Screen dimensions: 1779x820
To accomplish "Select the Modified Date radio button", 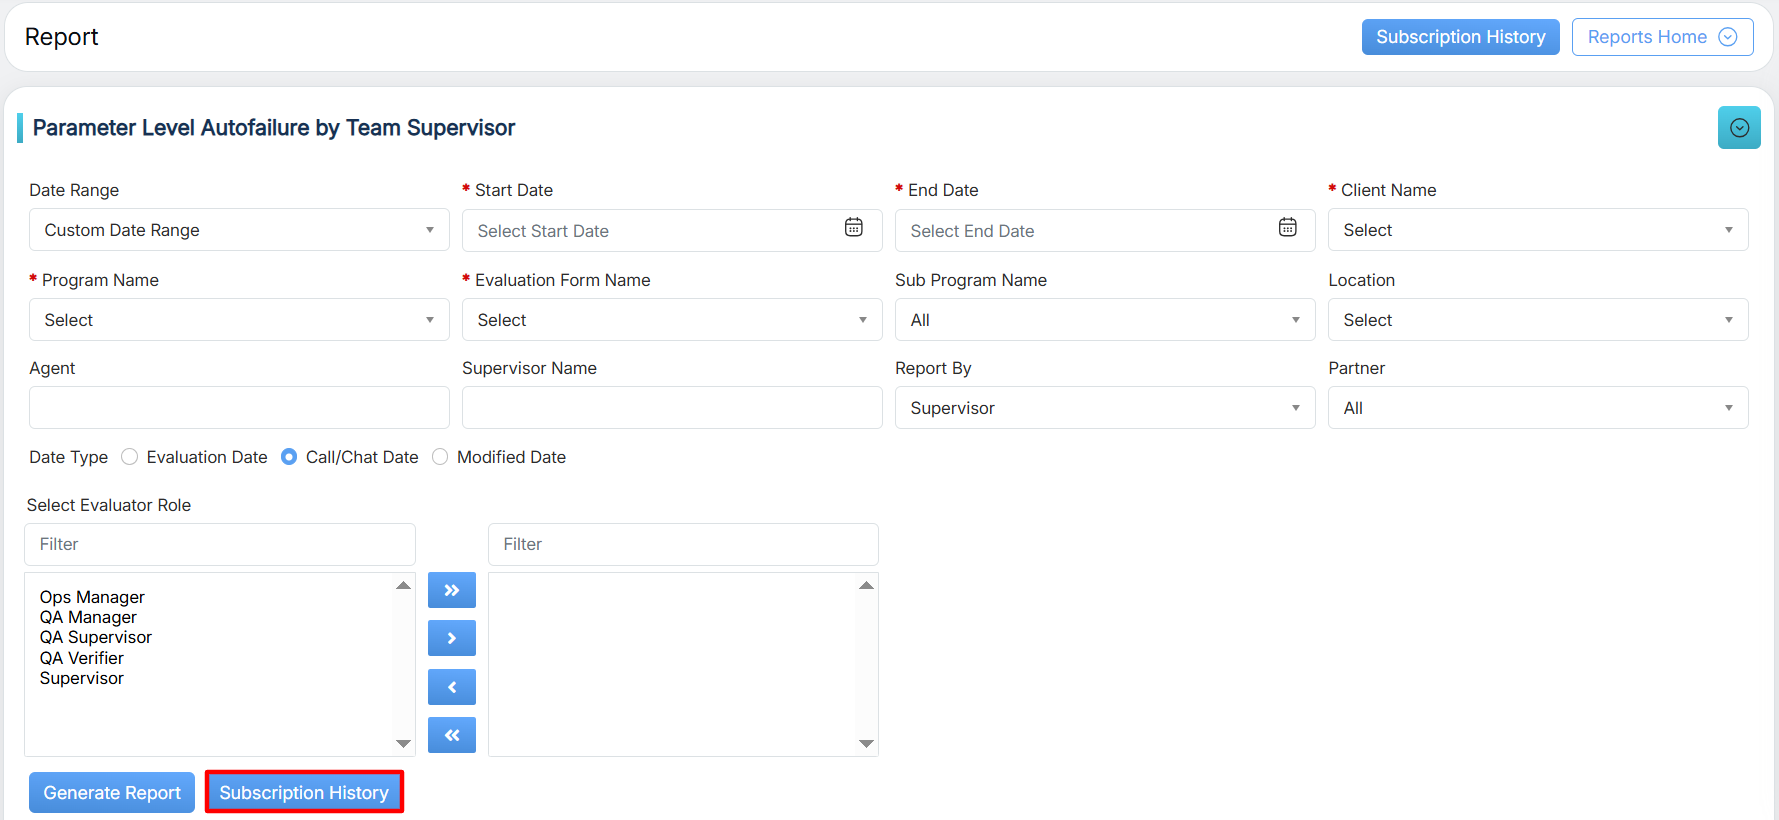I will [x=440, y=457].
